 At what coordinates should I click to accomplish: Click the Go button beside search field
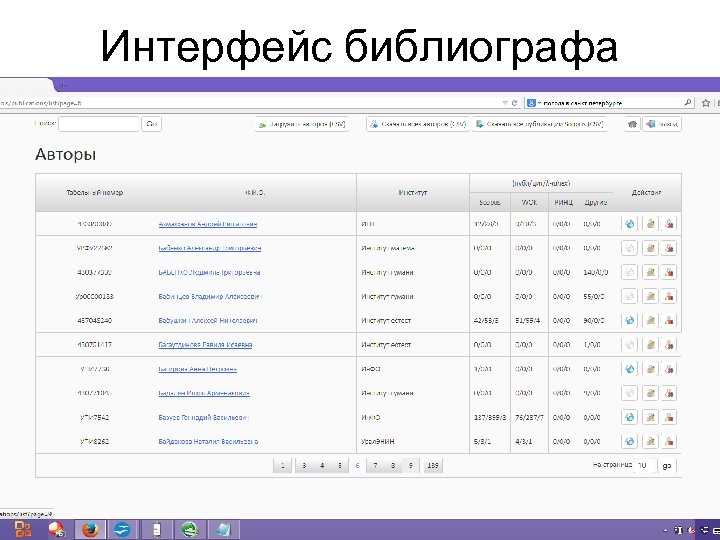pyautogui.click(x=152, y=124)
